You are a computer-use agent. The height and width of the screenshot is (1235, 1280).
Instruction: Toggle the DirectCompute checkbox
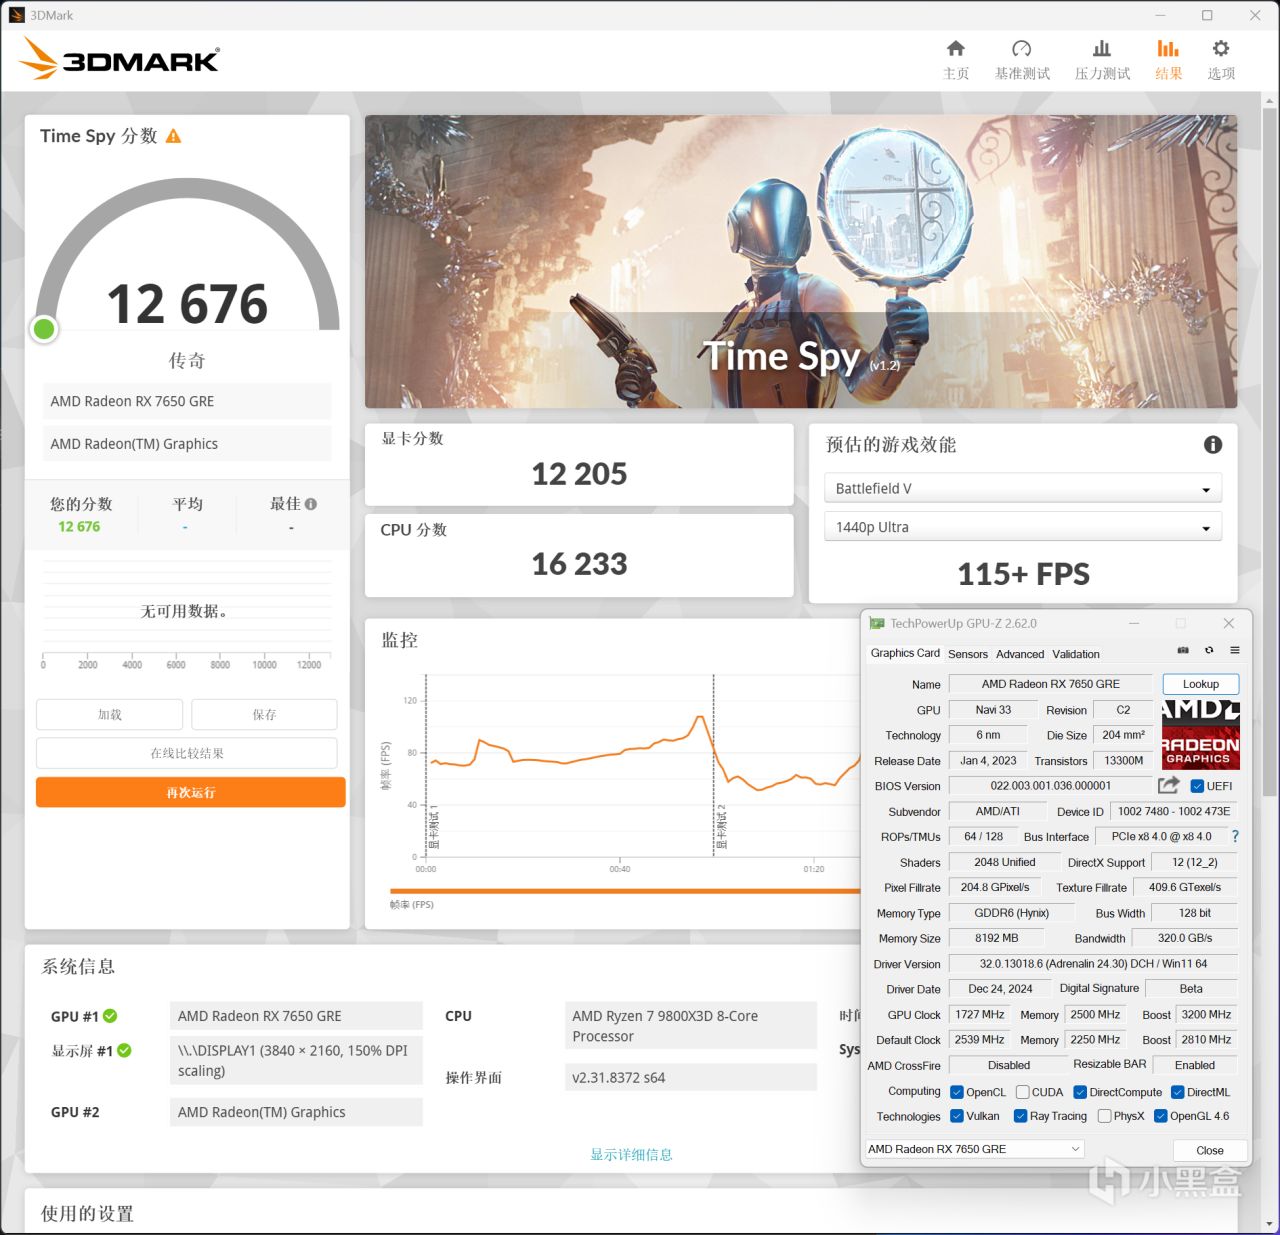point(1080,1092)
